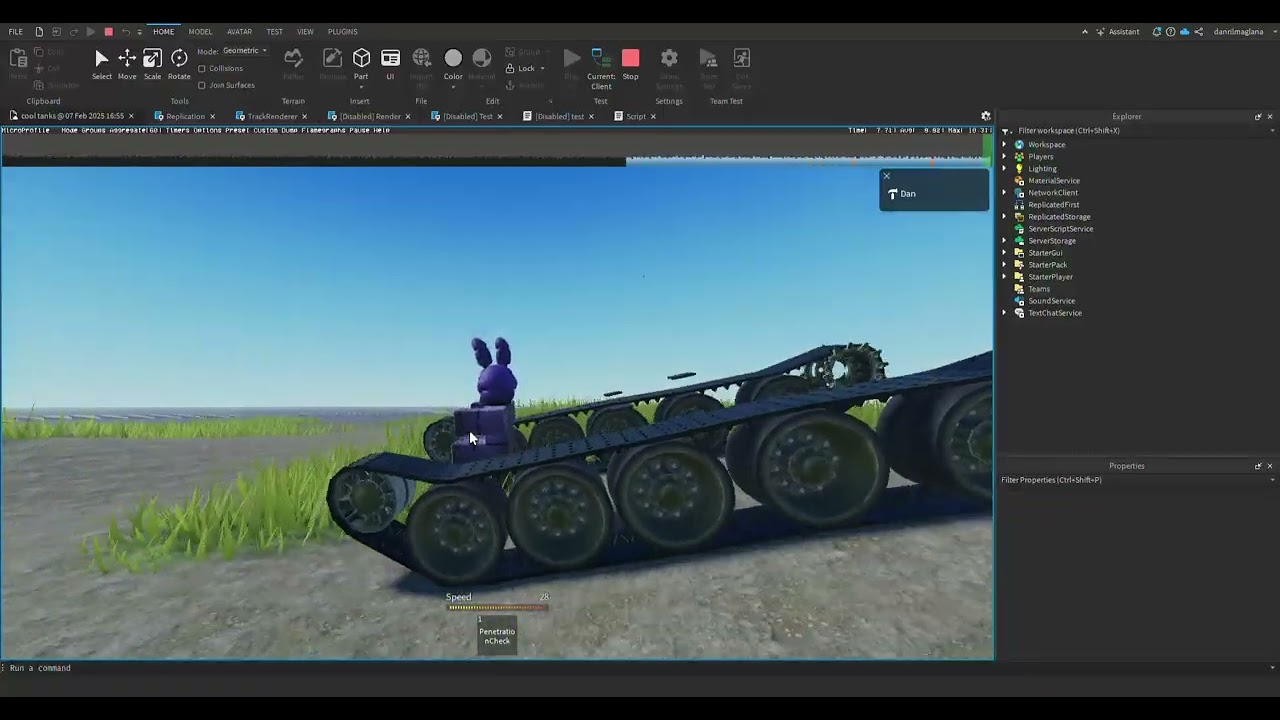Expand the Workspace node in Explorer
Viewport: 1280px width, 720px height.
(1005, 145)
